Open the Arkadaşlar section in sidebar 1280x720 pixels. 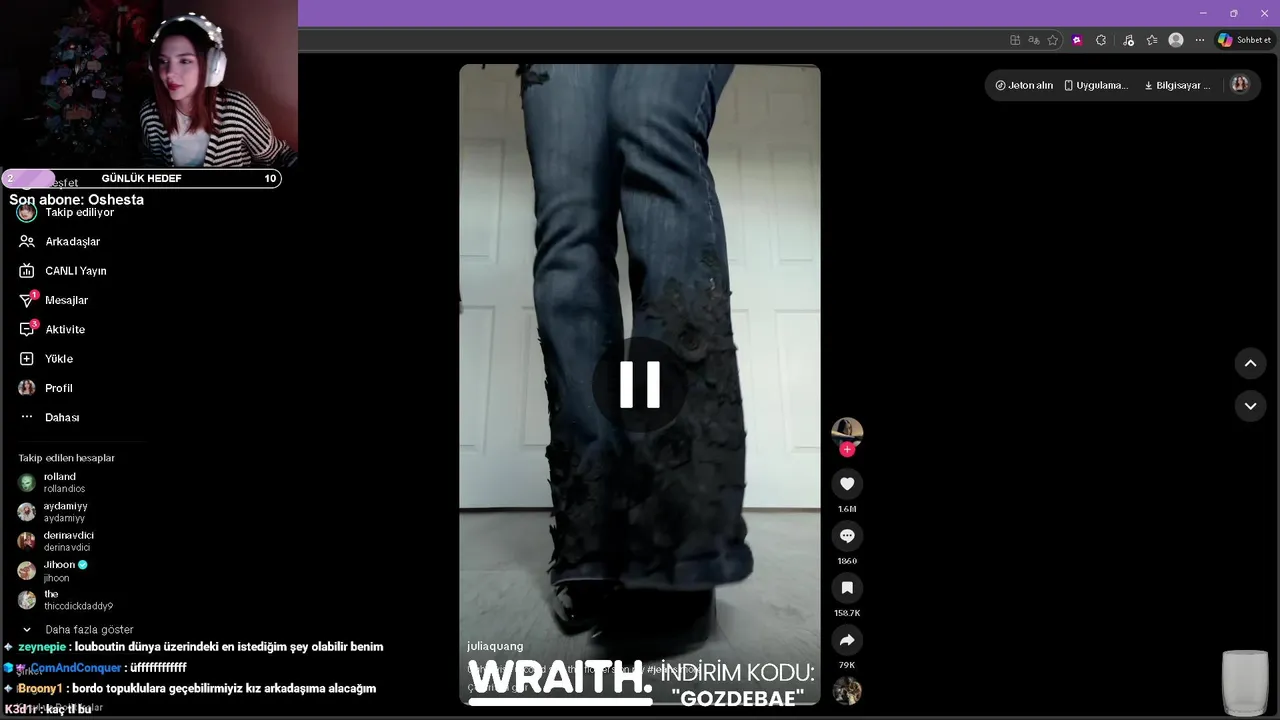pos(72,241)
